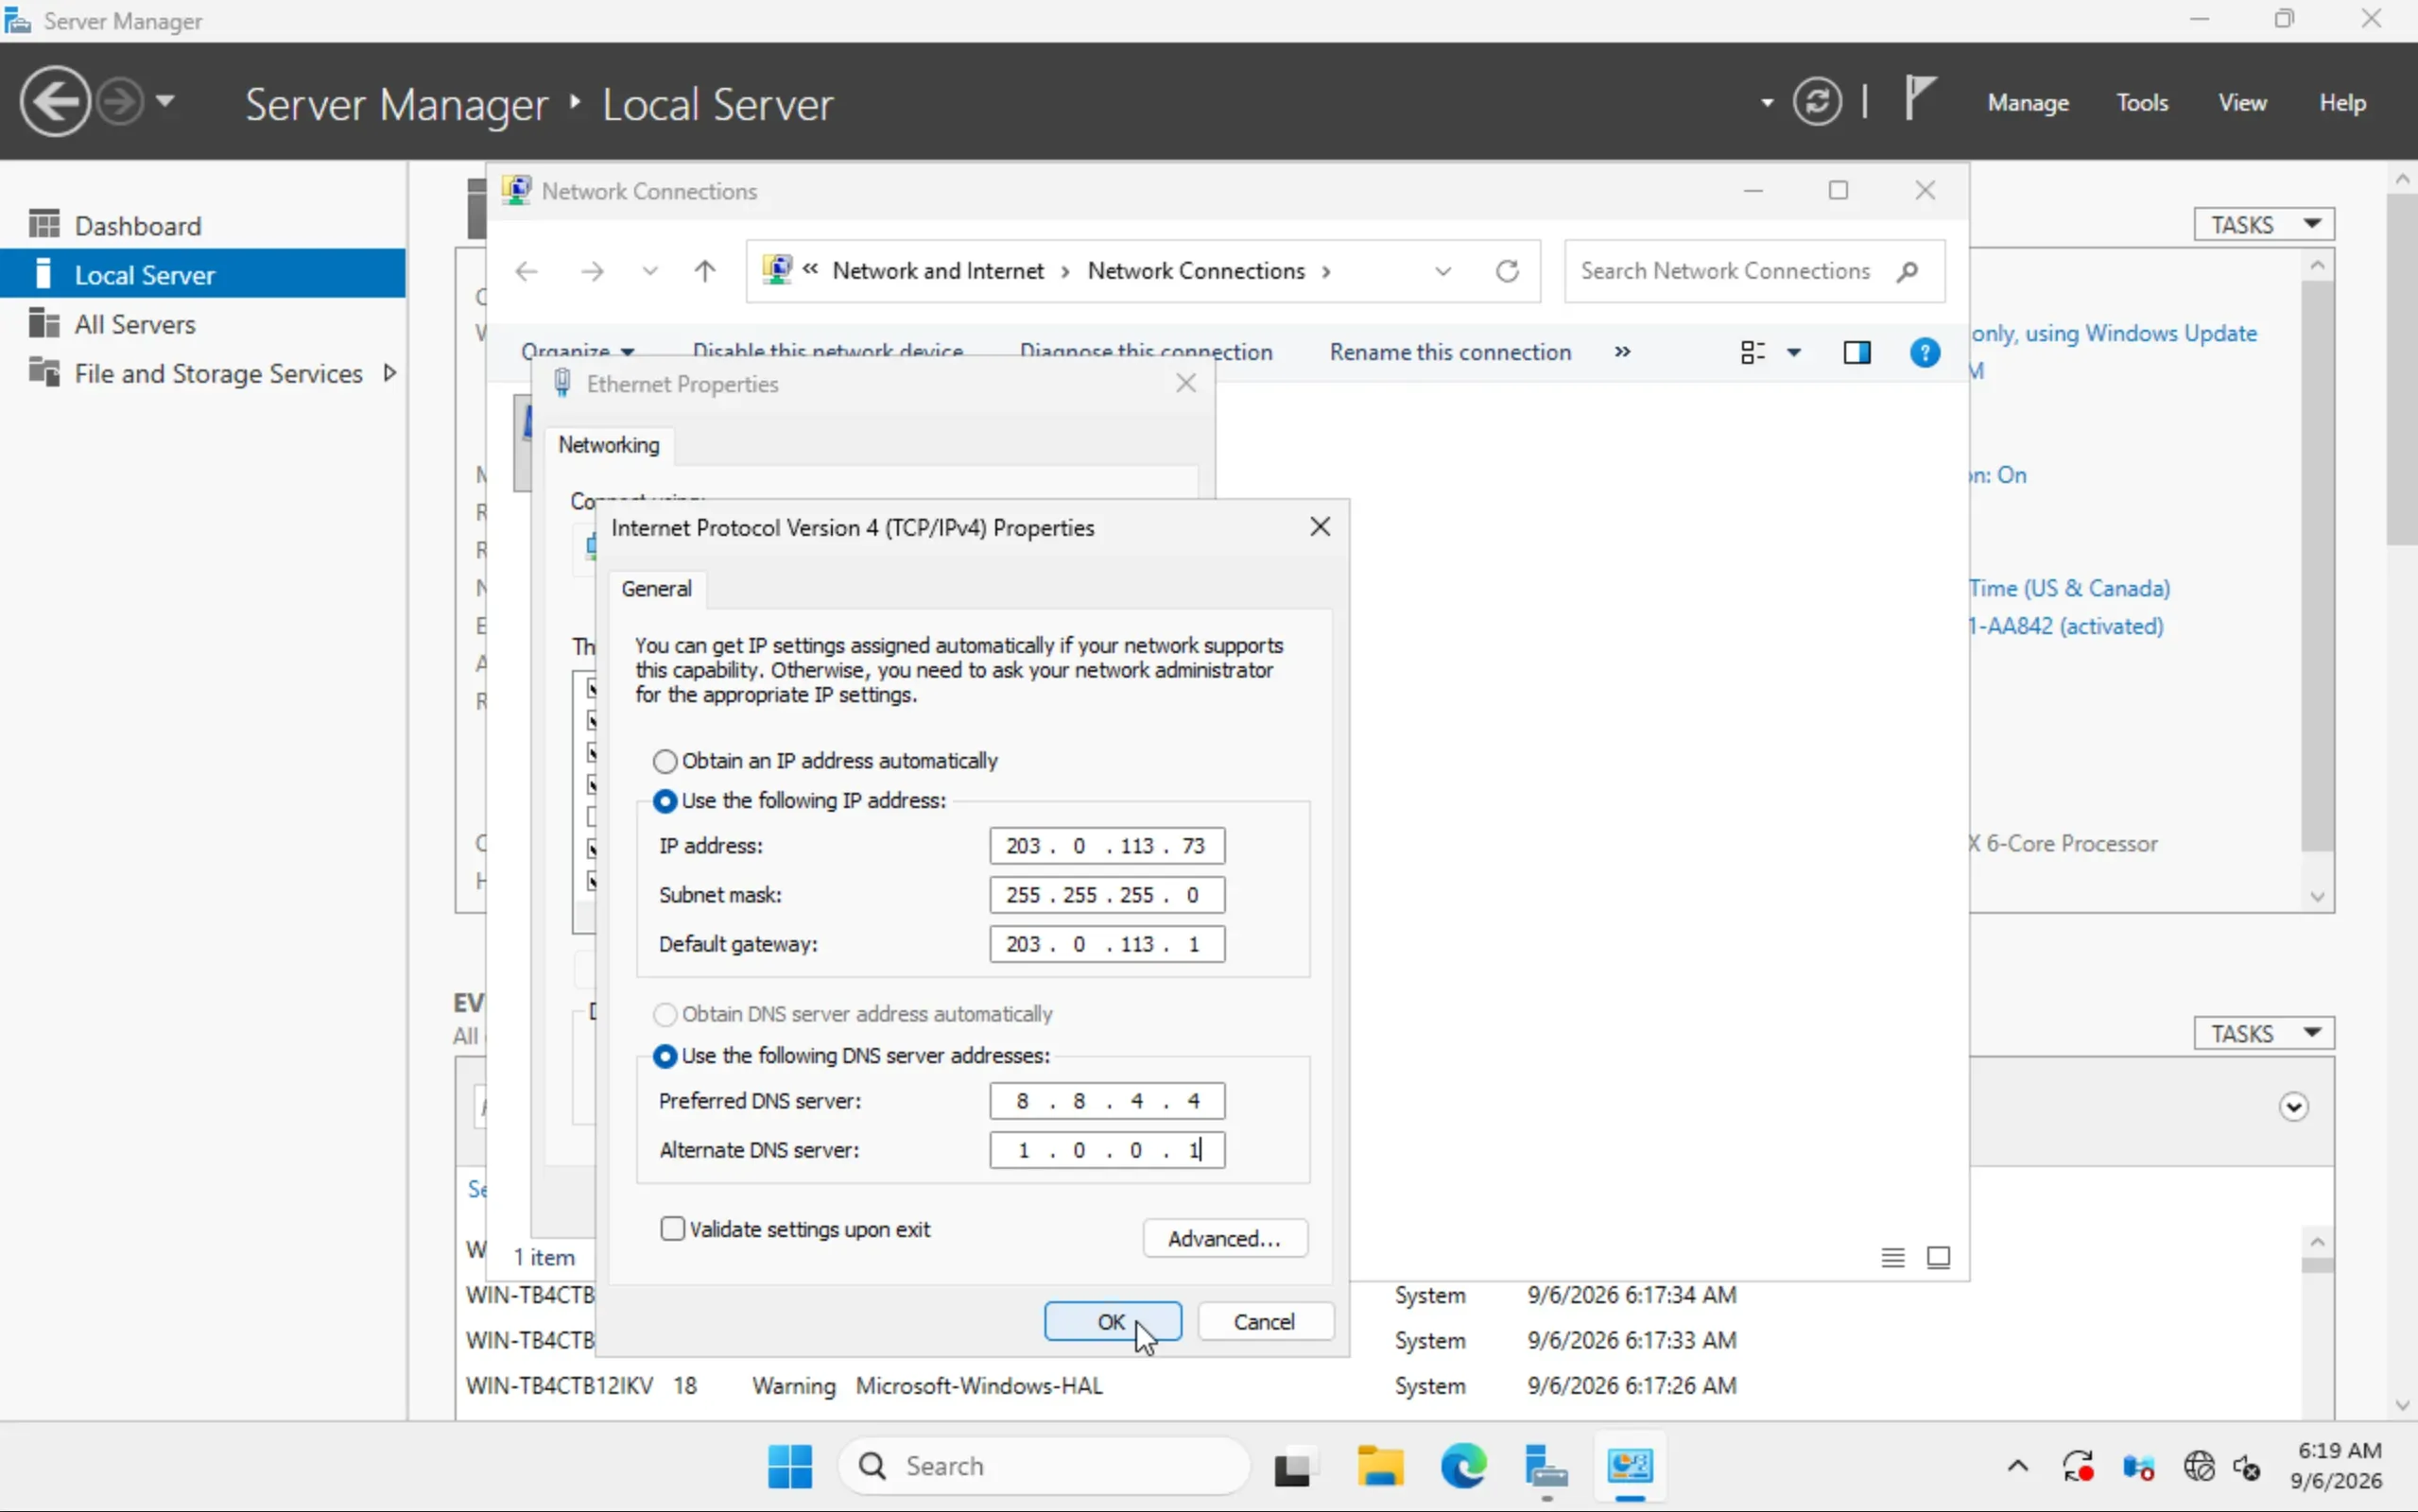Select the General tab in IPv4 Properties

pyautogui.click(x=656, y=589)
